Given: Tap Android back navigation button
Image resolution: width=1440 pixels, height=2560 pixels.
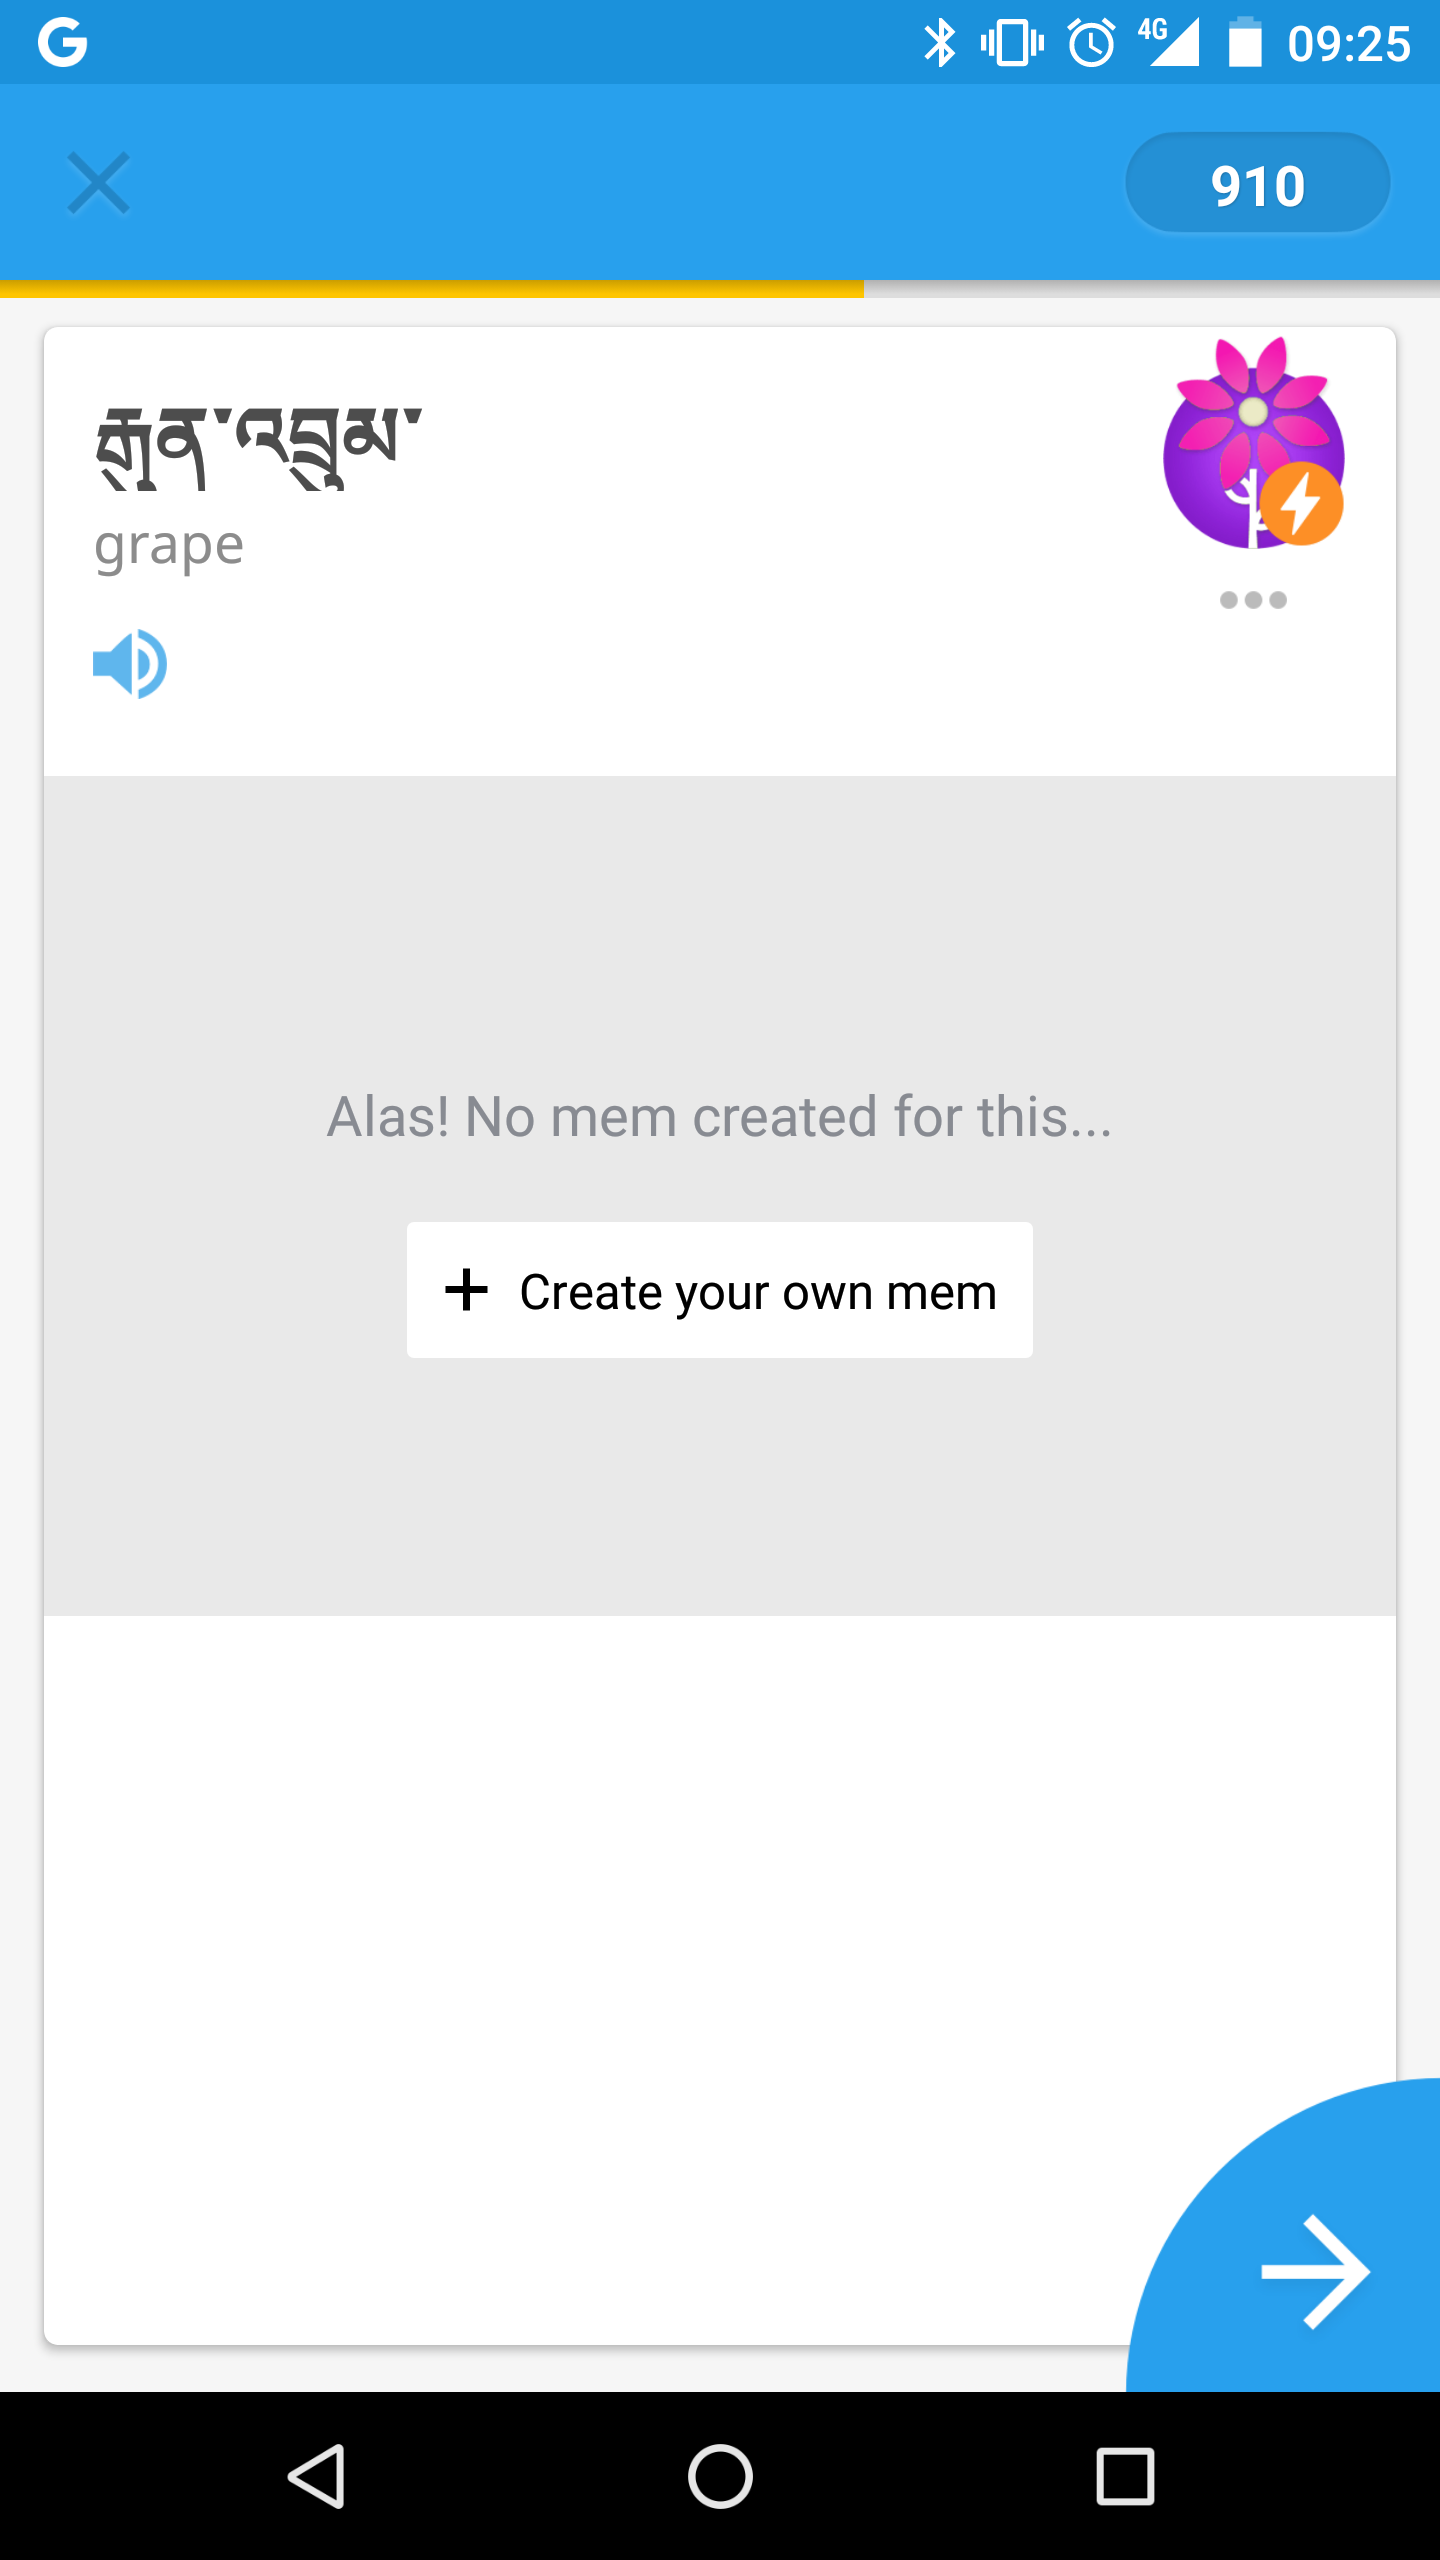Looking at the screenshot, I should click(x=317, y=2476).
